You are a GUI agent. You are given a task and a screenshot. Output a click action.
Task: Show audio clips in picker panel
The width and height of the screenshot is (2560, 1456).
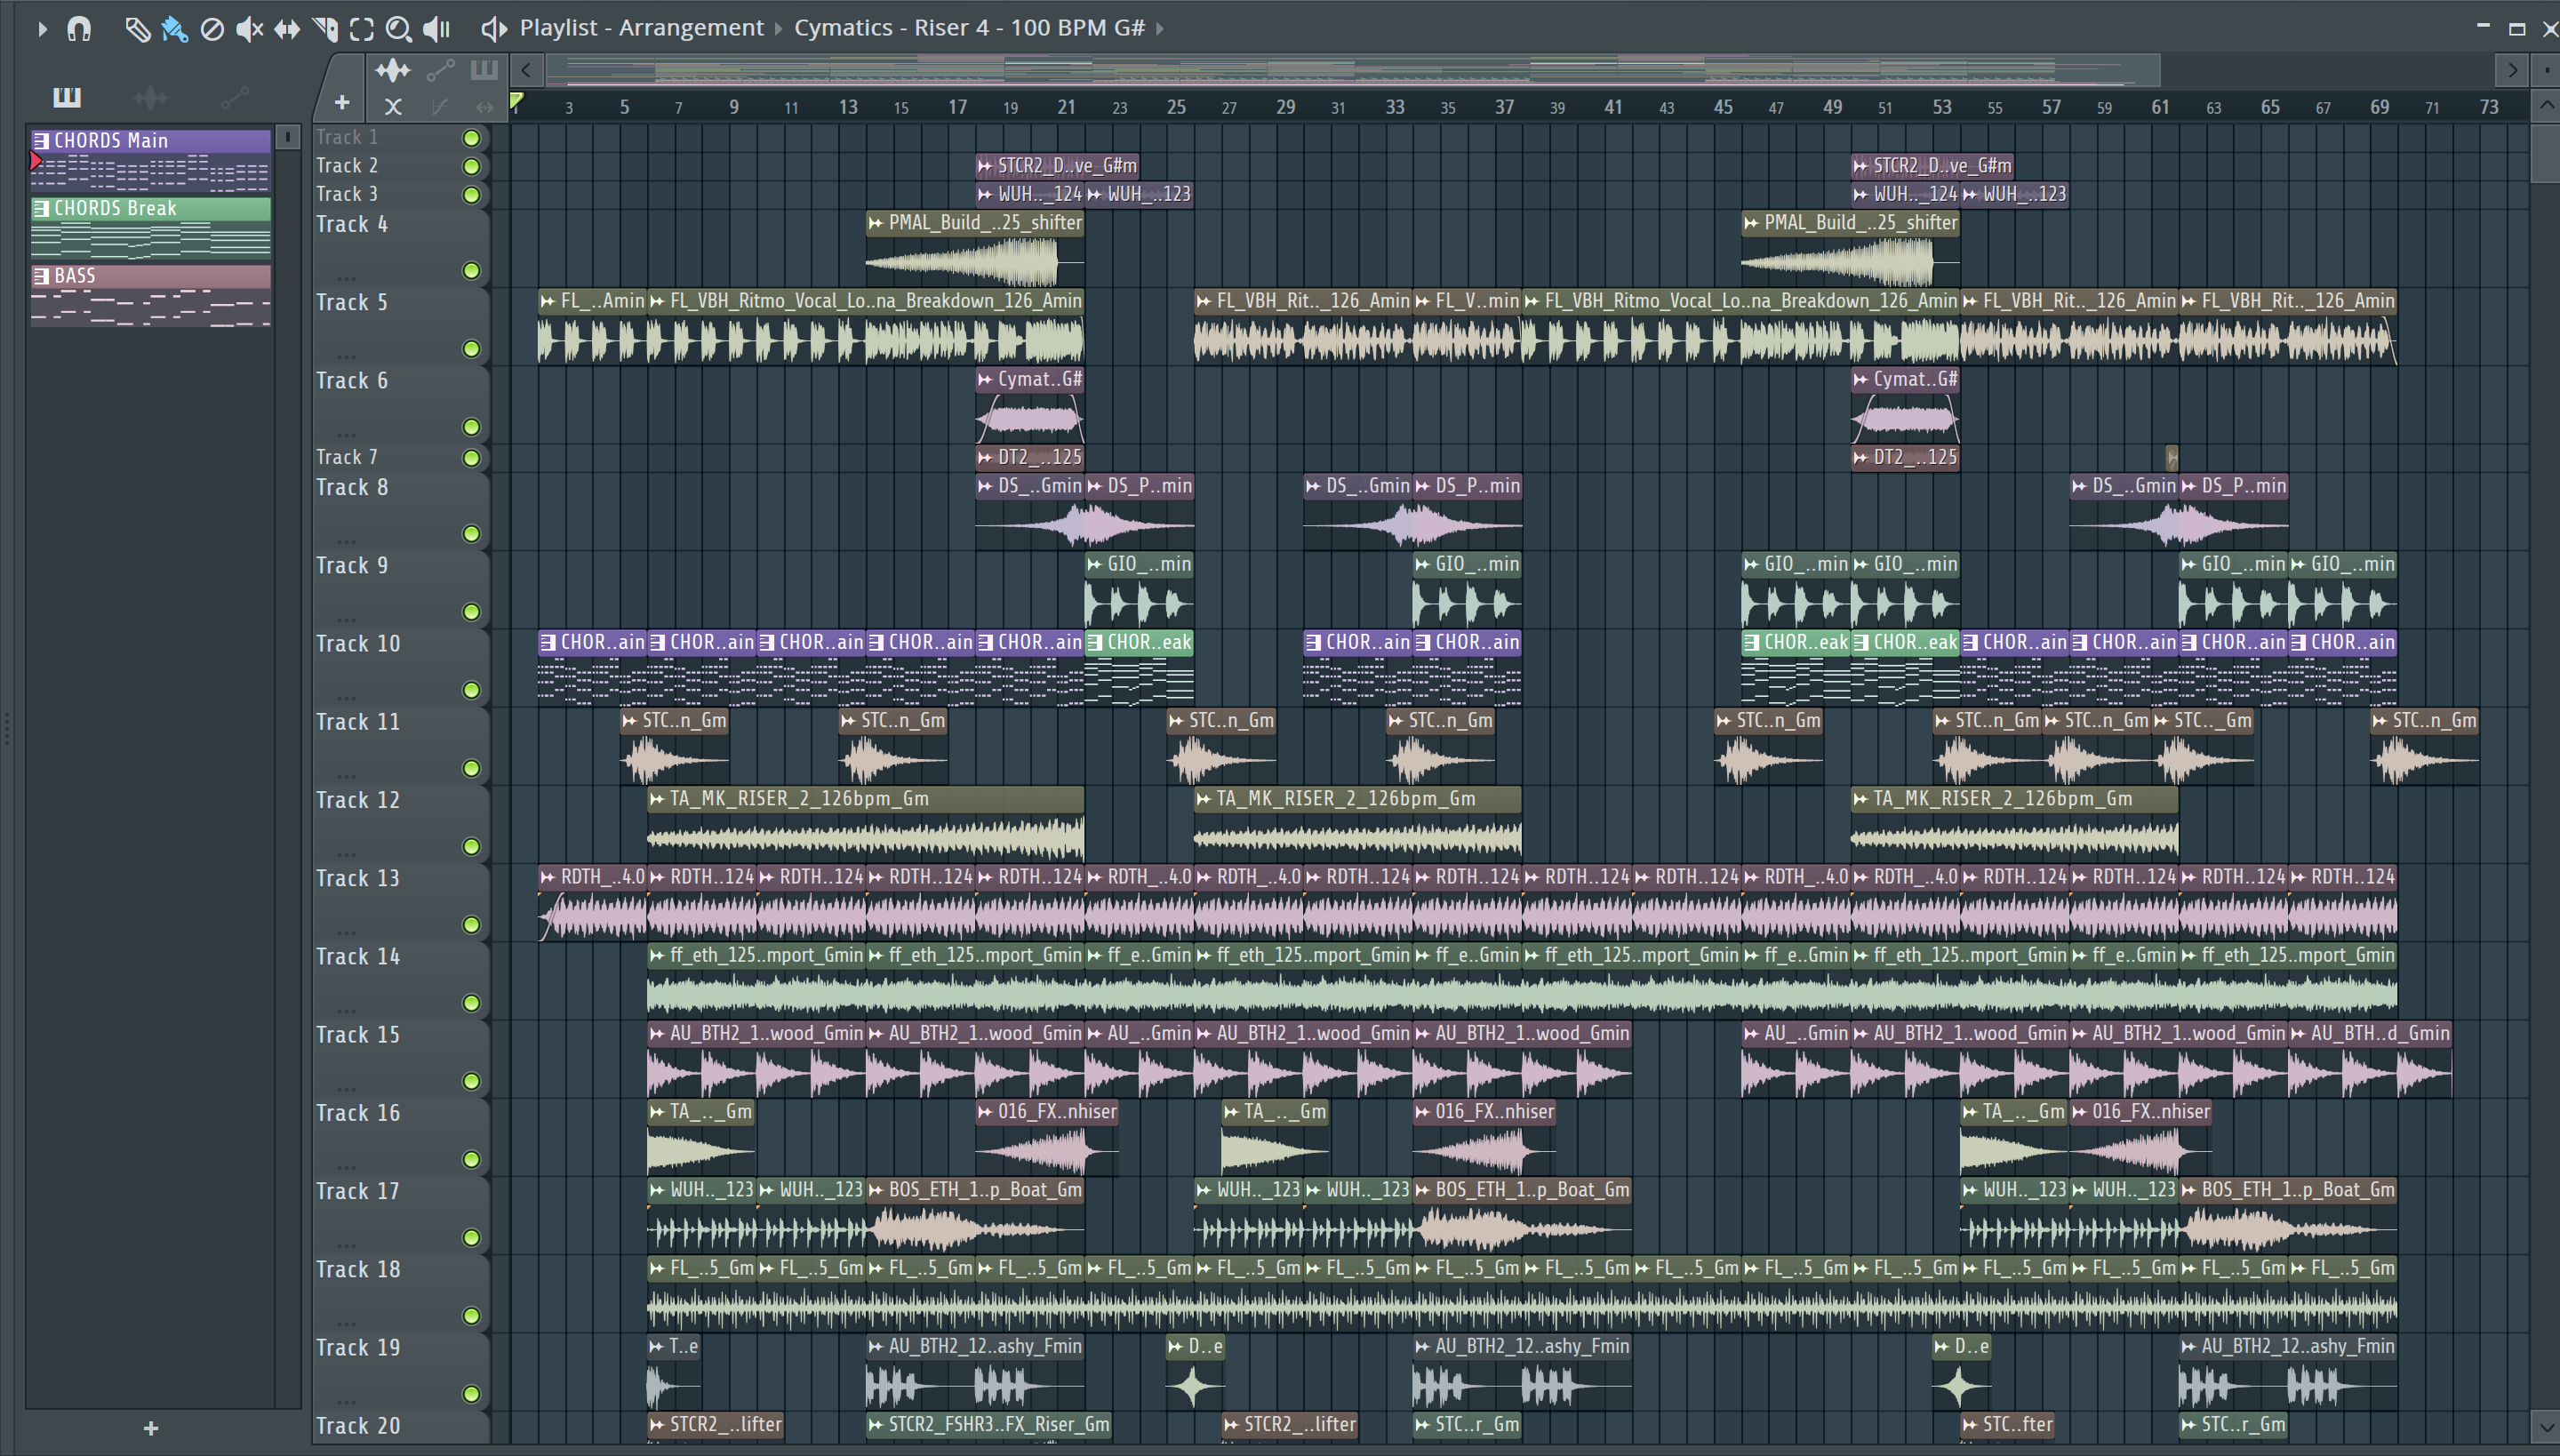tap(151, 97)
